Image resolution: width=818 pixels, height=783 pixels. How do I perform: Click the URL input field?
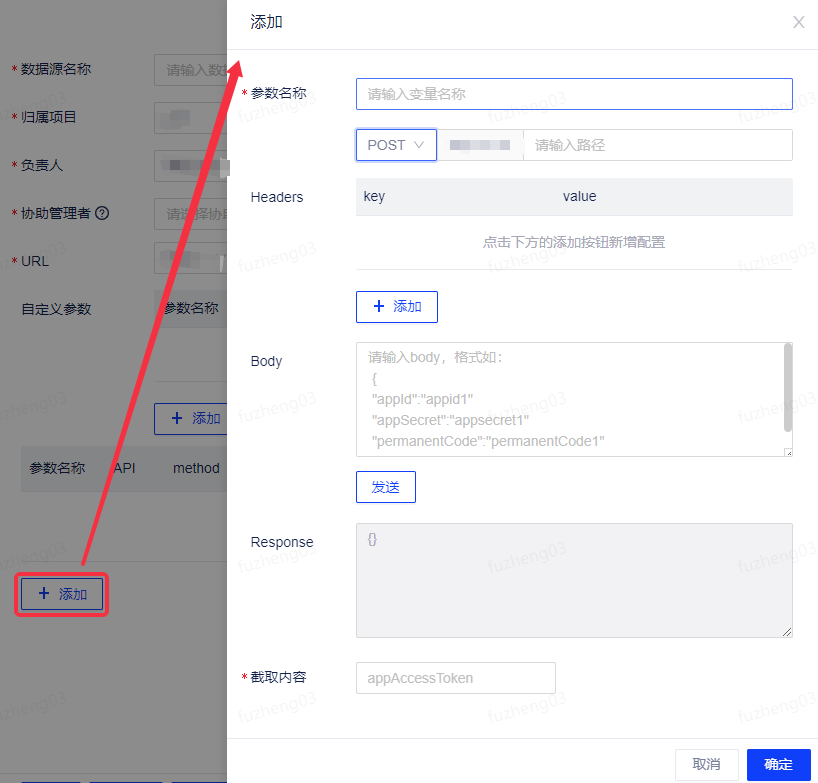(190, 260)
